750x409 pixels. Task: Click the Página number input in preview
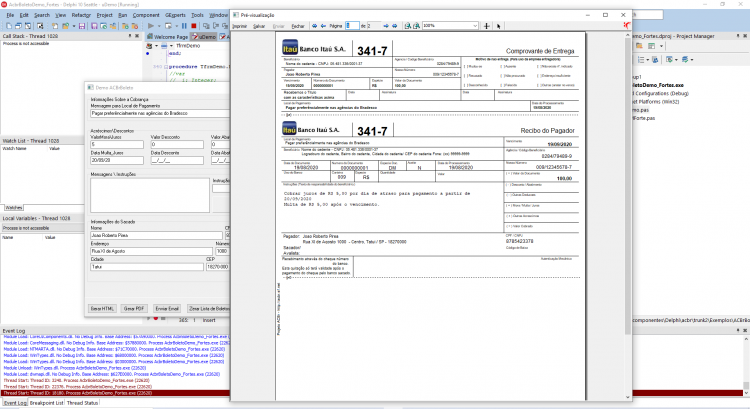pos(353,26)
